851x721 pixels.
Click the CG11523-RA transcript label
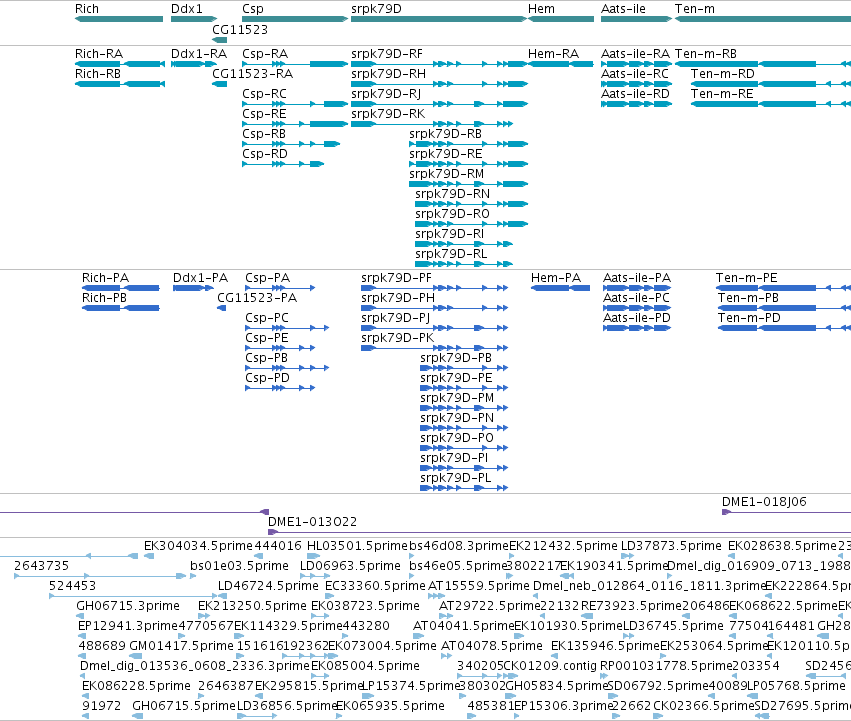[x=252, y=74]
